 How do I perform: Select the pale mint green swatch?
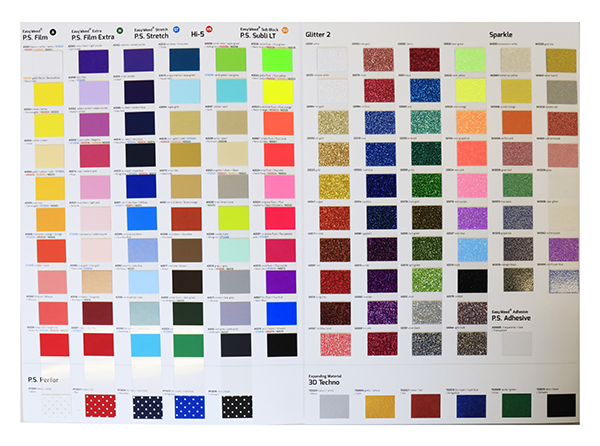tap(234, 249)
